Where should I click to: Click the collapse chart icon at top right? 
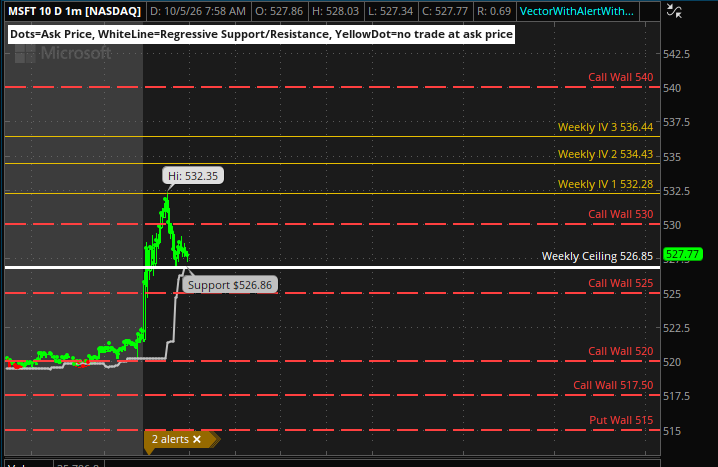(674, 11)
